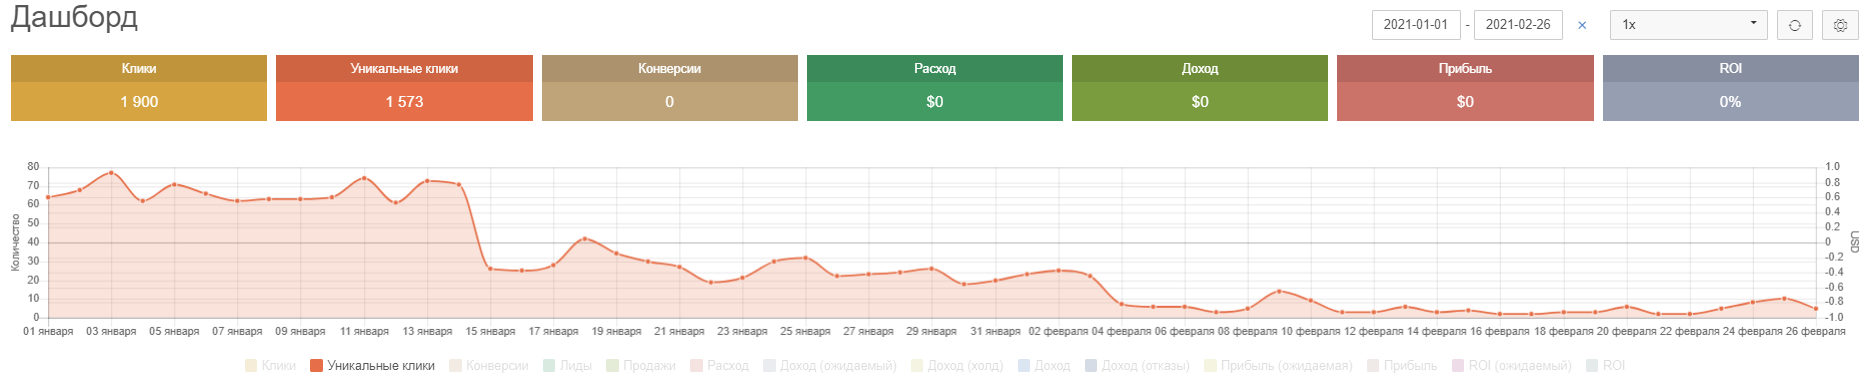Viewport: 1871px width, 382px height.
Task: Open dashboard settings gear icon
Action: coord(1840,25)
